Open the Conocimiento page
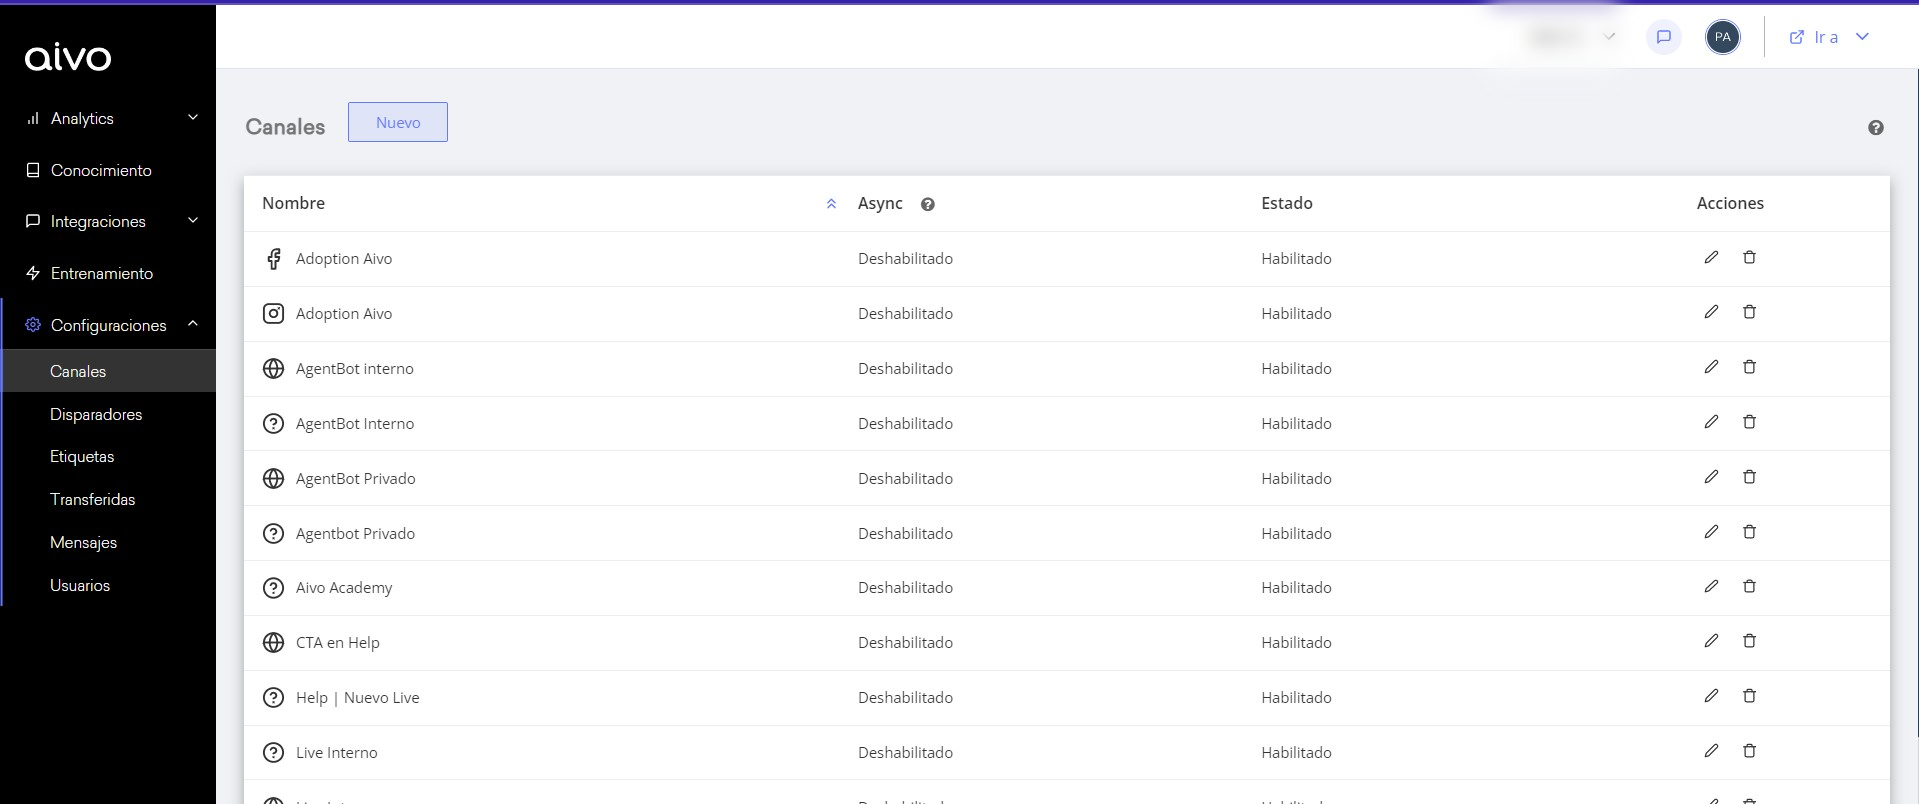The image size is (1919, 804). (101, 170)
